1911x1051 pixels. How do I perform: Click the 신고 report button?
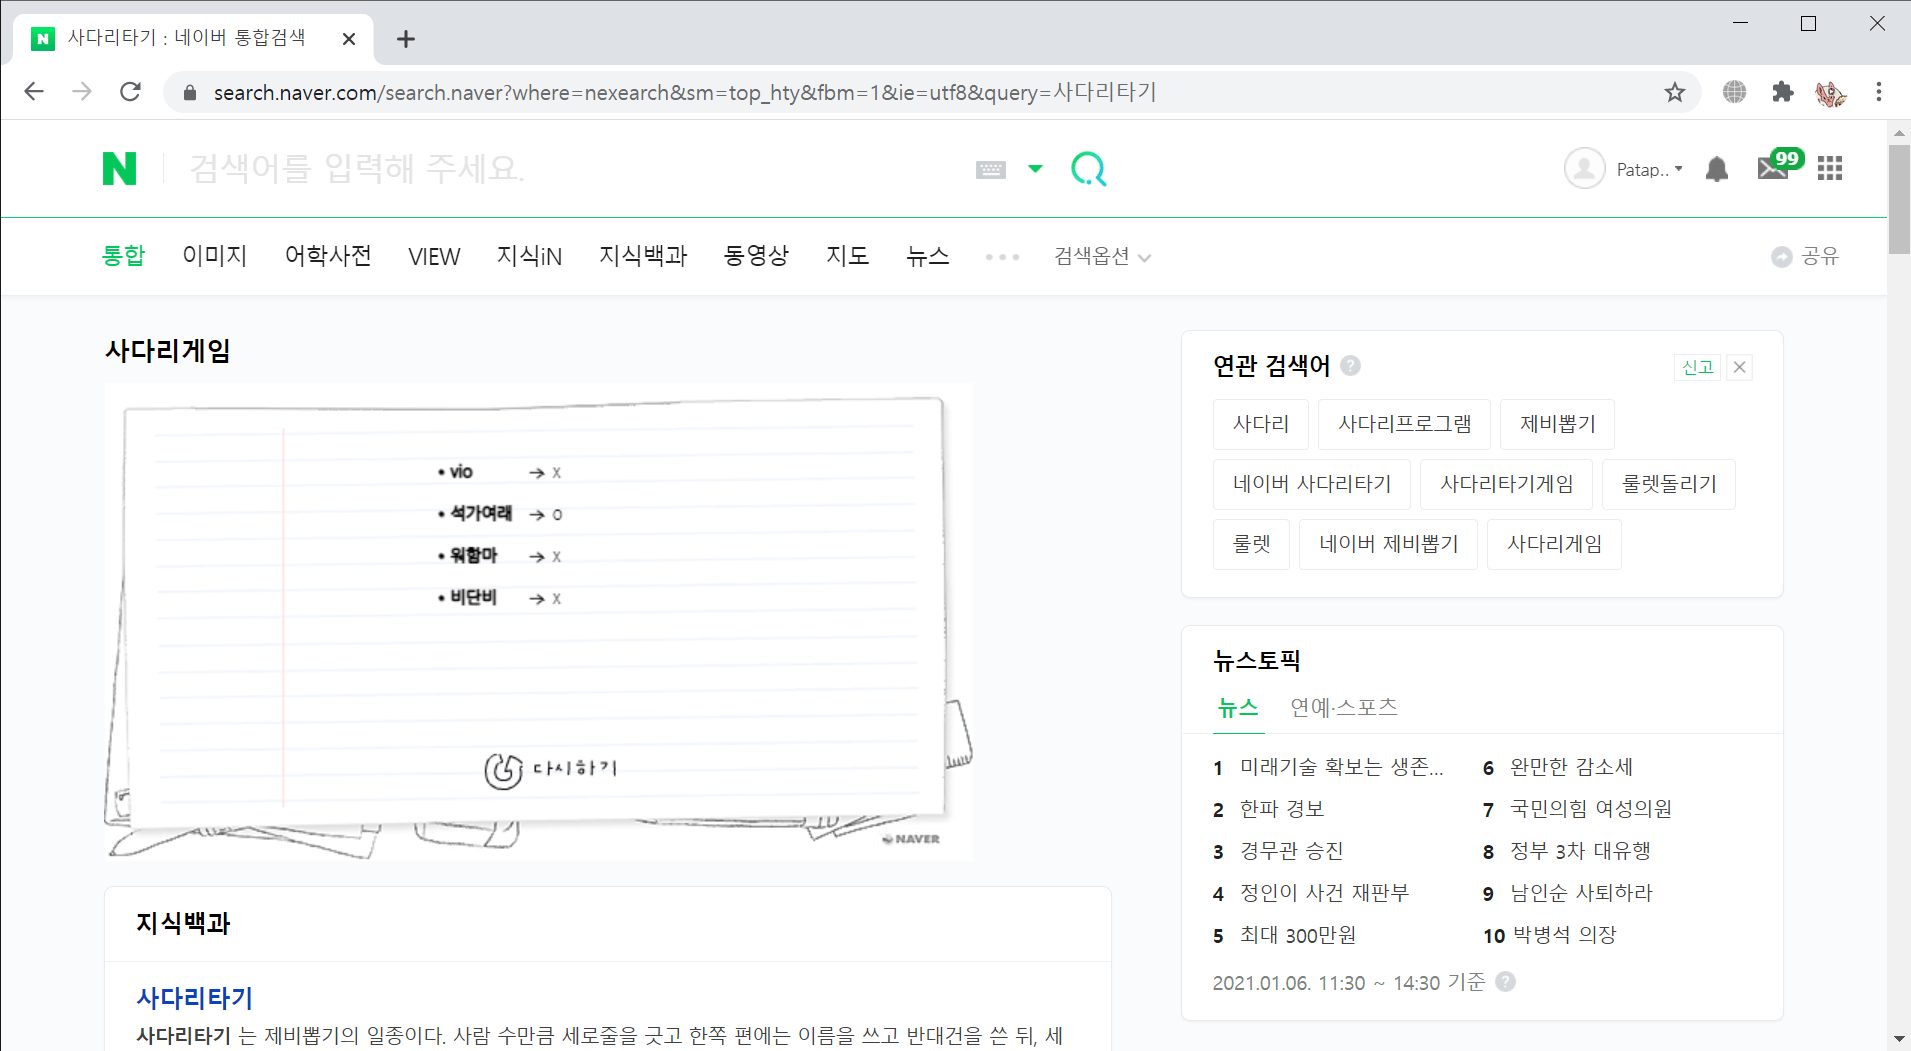pos(1697,367)
